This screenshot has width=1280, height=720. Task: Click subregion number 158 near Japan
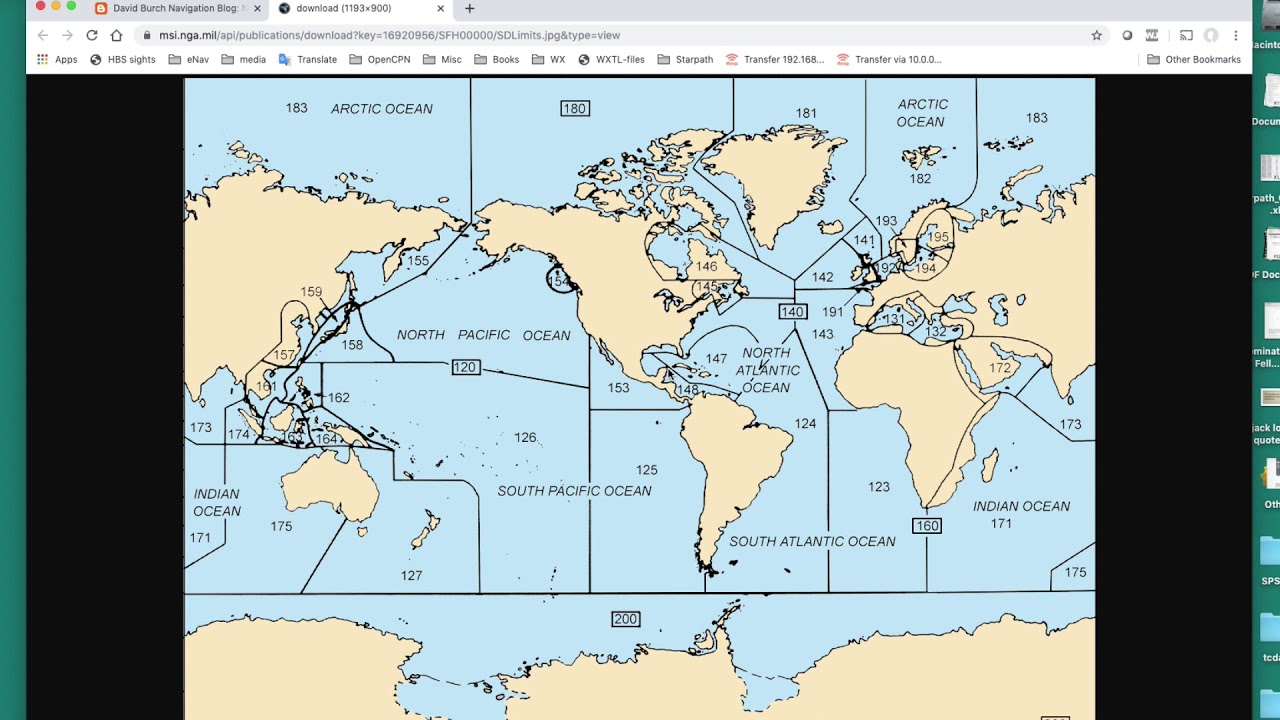point(352,344)
